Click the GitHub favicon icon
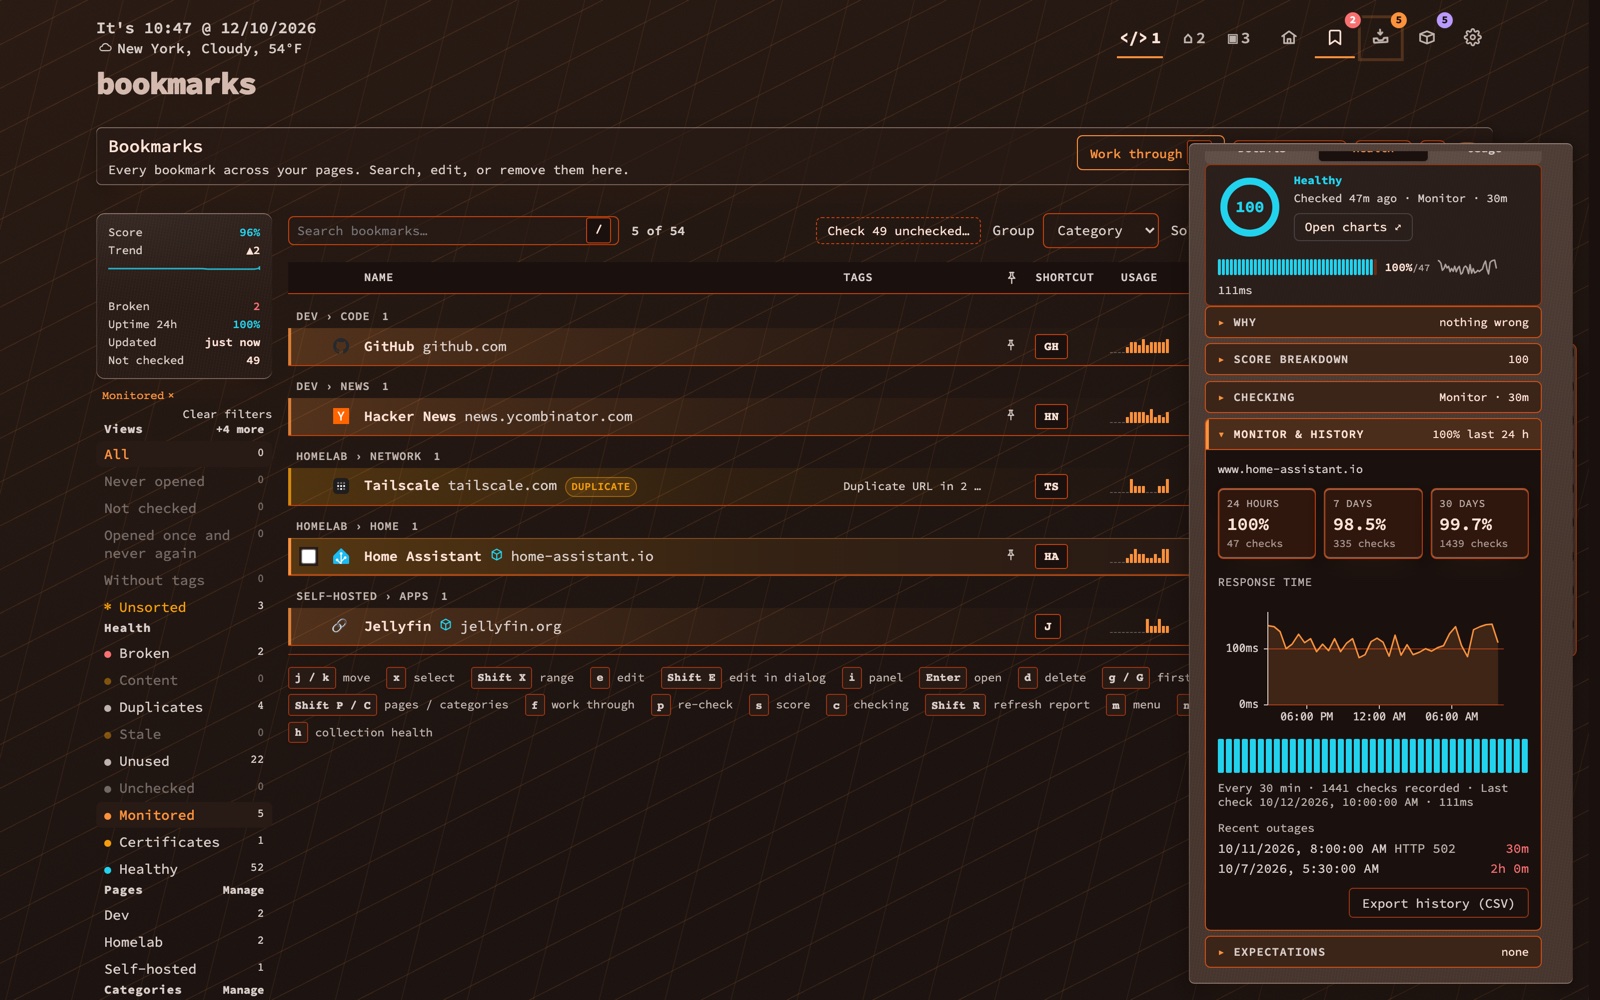This screenshot has width=1600, height=1000. 341,346
